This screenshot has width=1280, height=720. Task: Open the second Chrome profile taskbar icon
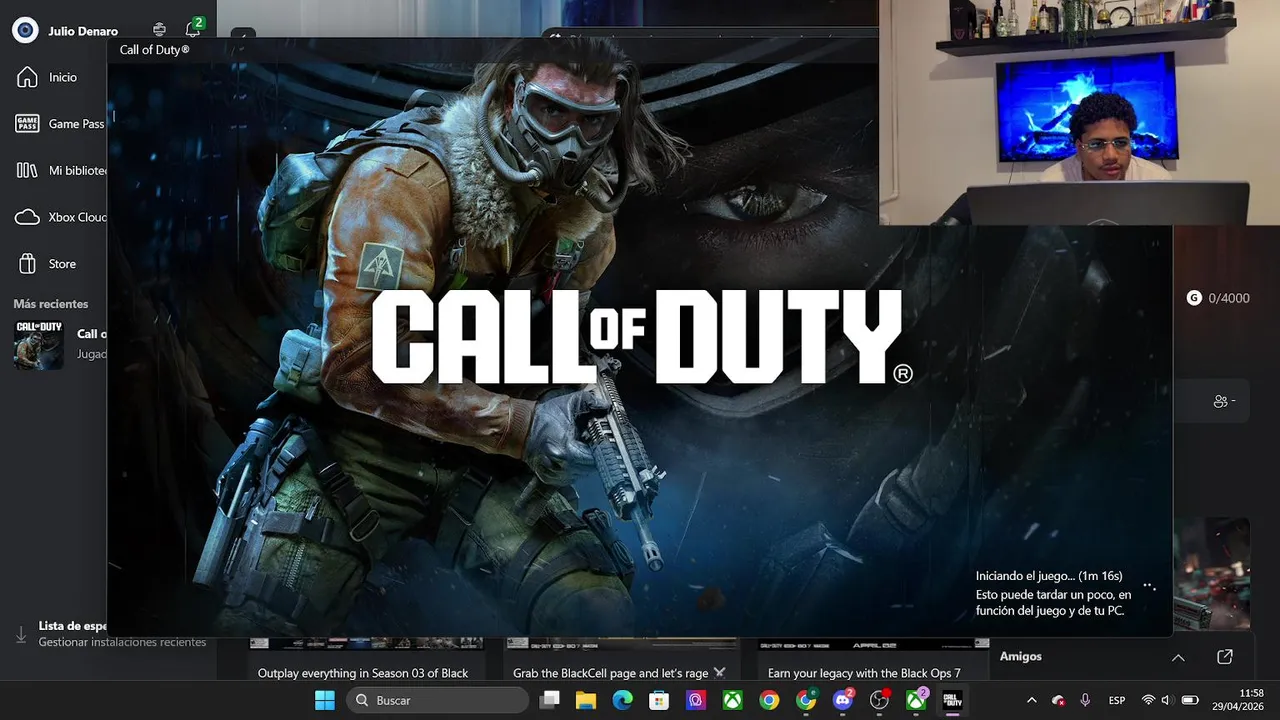(806, 700)
